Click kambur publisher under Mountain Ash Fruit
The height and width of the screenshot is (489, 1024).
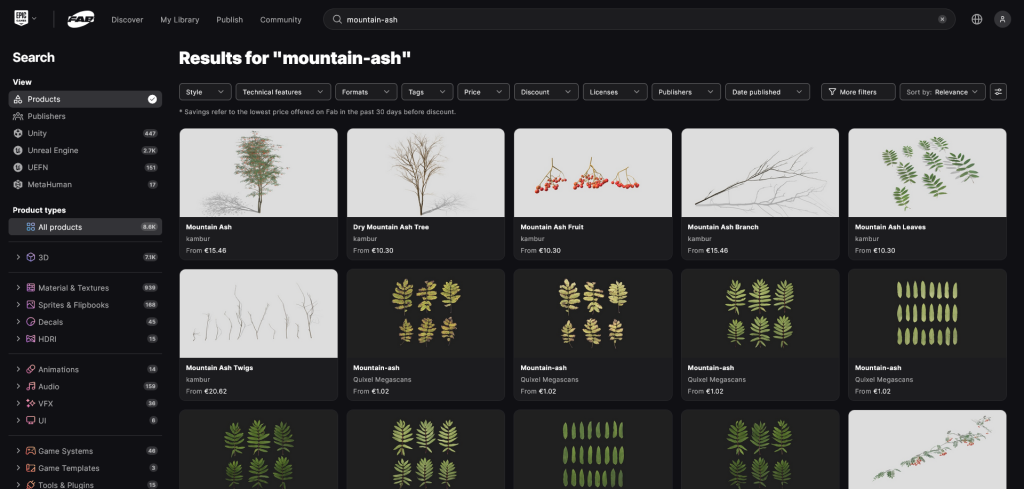pyautogui.click(x=531, y=239)
